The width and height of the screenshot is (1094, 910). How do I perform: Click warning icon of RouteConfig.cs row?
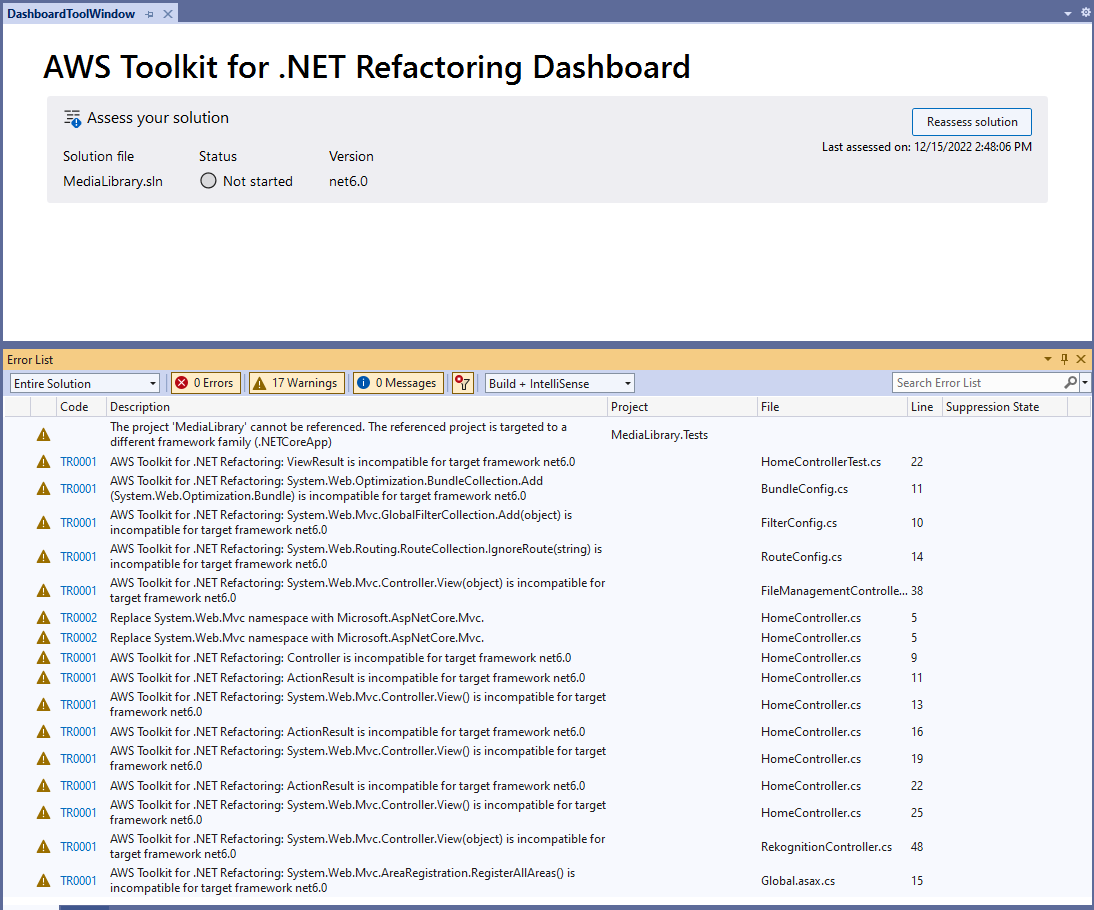[x=43, y=557]
